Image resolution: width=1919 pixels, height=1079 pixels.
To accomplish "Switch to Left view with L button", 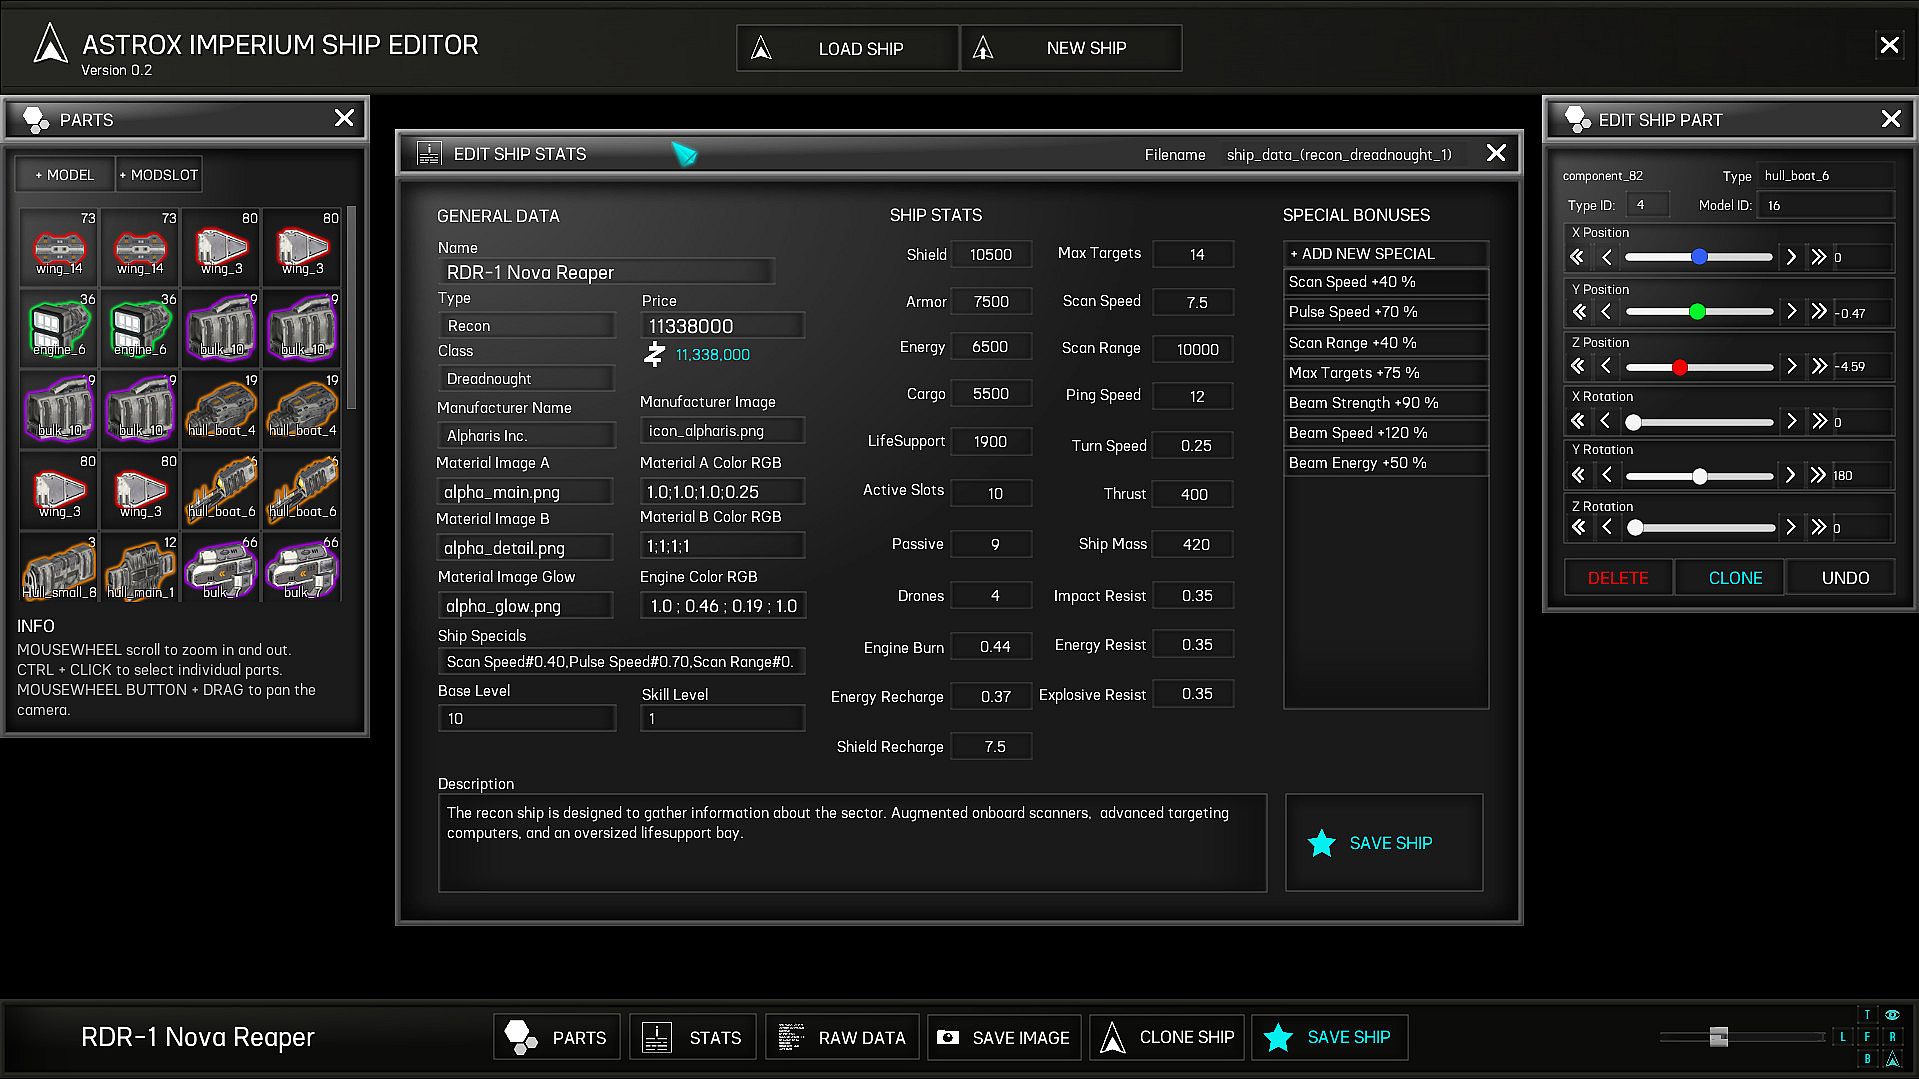I will tap(1842, 1037).
